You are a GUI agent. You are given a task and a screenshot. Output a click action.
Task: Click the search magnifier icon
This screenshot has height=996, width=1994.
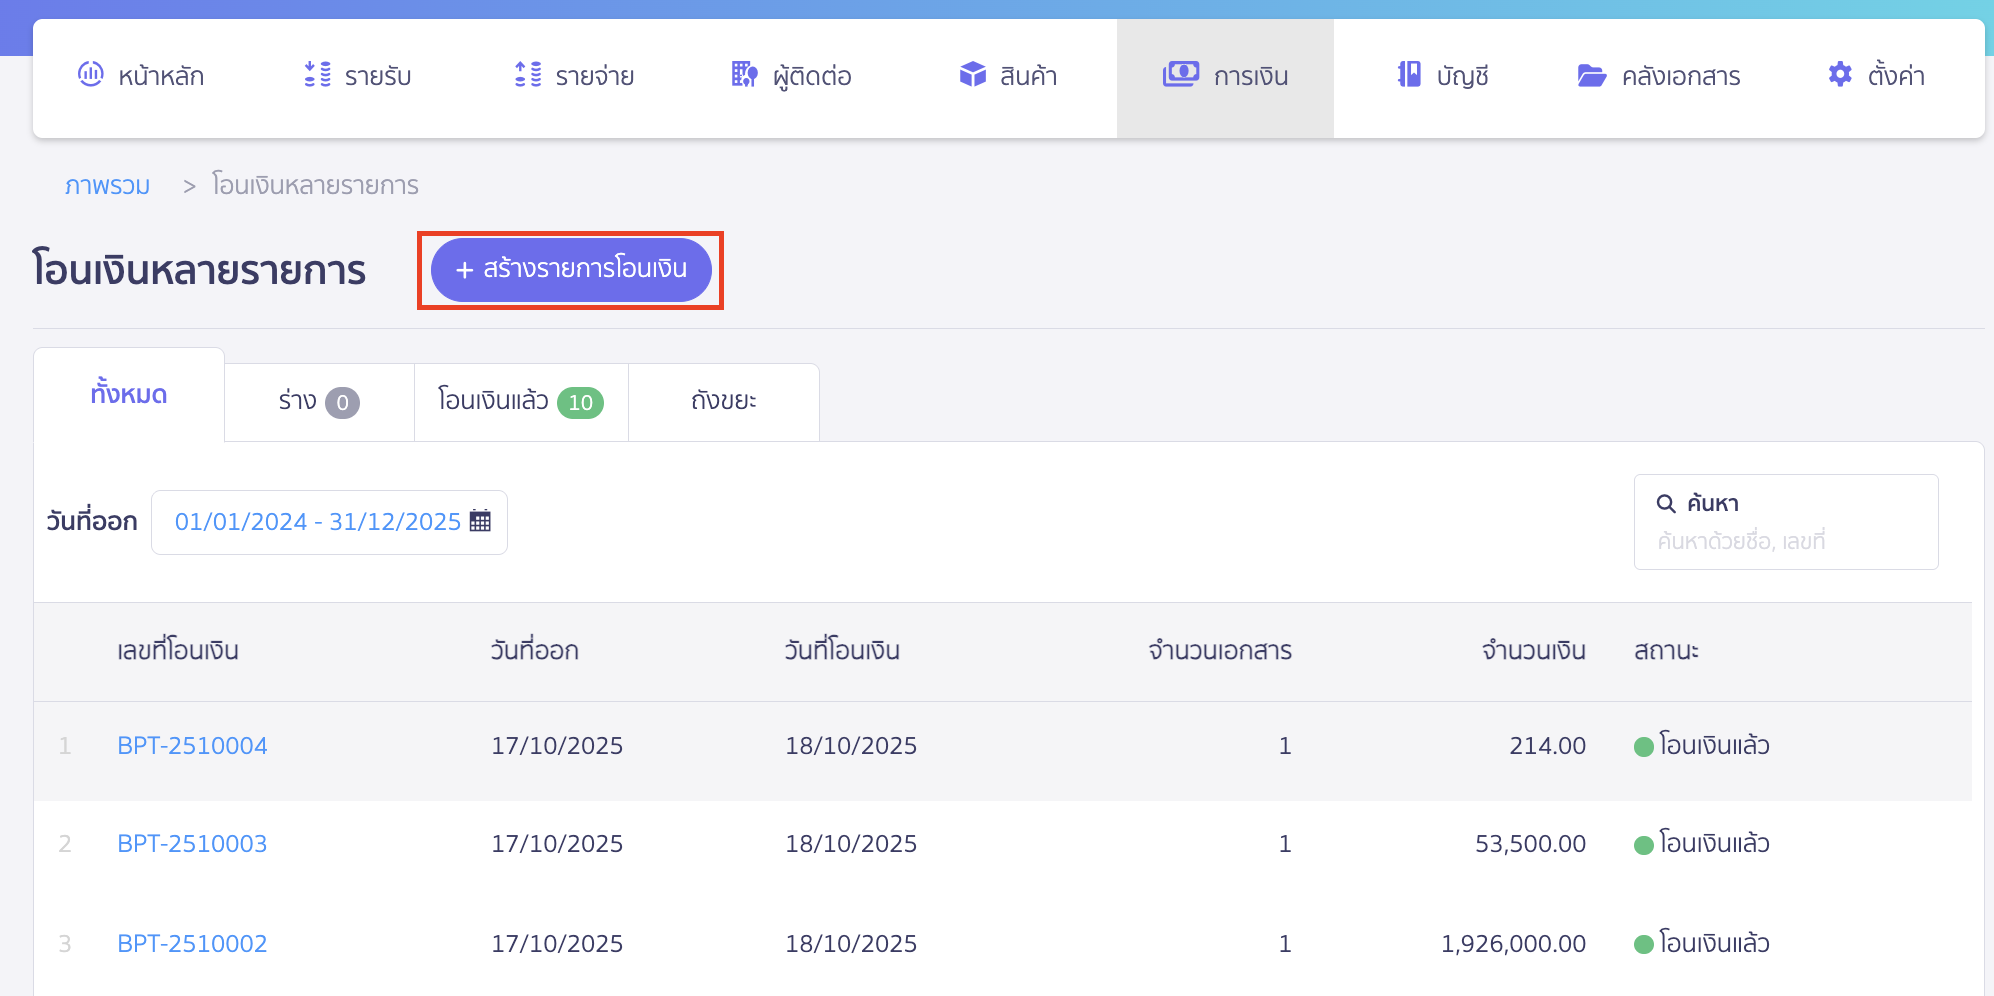click(1666, 504)
